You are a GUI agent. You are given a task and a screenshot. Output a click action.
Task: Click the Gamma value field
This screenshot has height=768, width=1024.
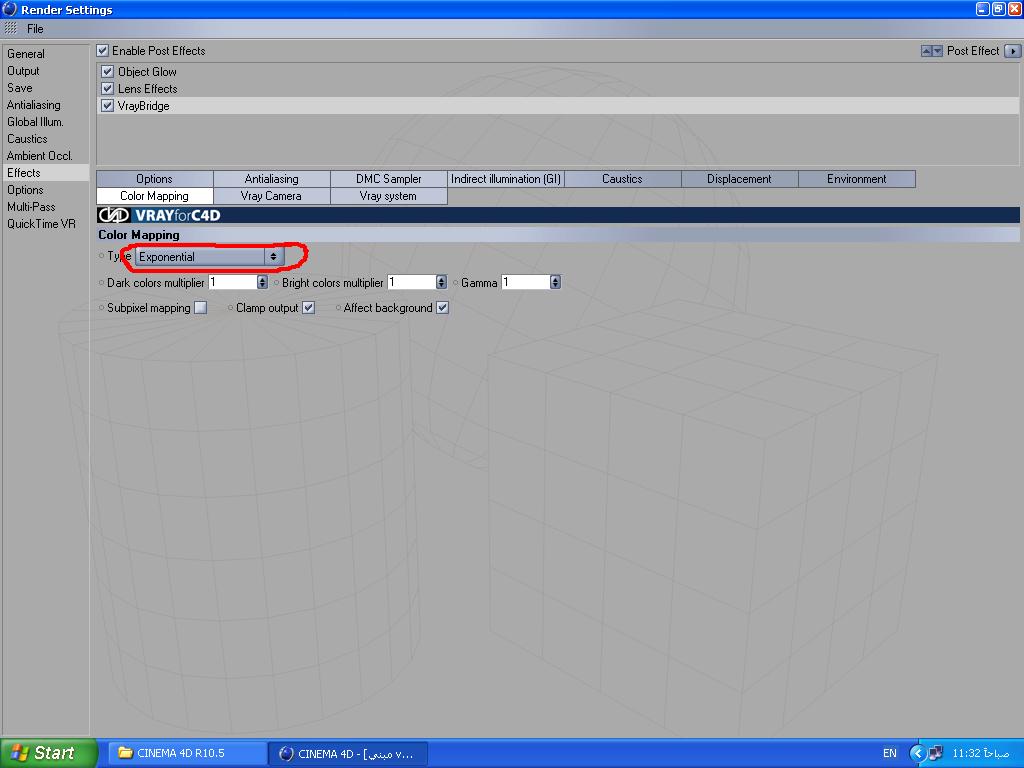pyautogui.click(x=525, y=282)
